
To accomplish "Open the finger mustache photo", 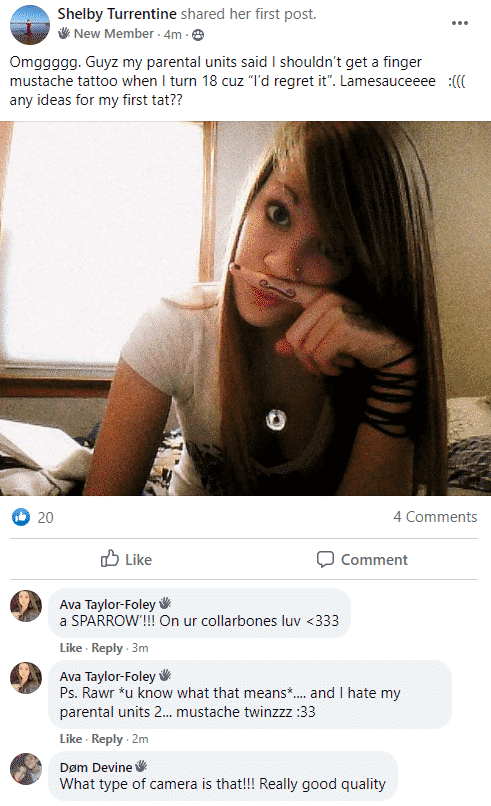I will click(x=245, y=308).
